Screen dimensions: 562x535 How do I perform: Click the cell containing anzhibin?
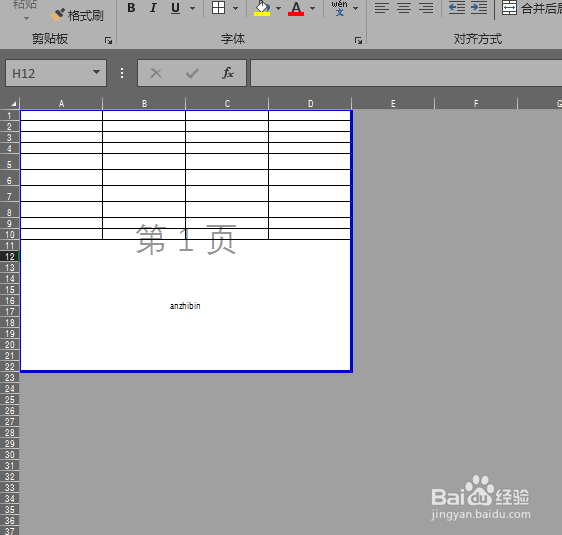click(185, 306)
